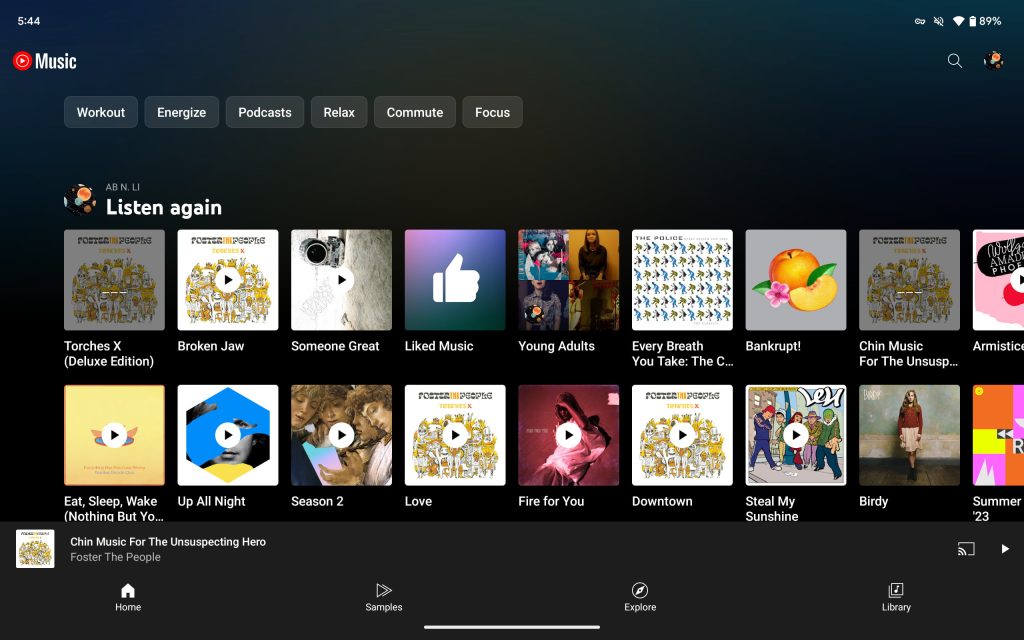The height and width of the screenshot is (640, 1024).
Task: Switch to the Home tab
Action: [128, 597]
